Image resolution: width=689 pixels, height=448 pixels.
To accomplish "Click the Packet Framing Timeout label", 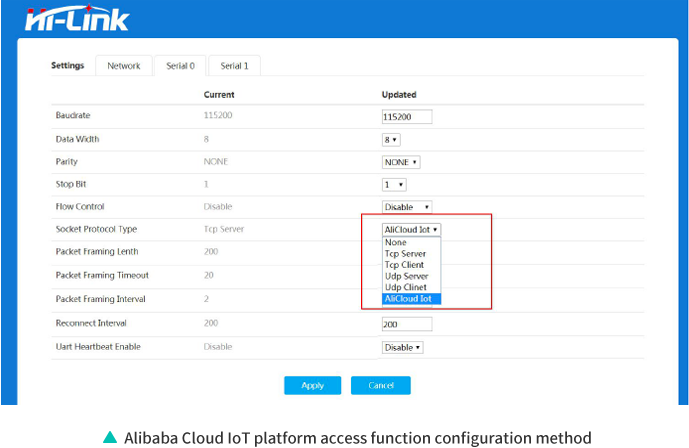I will click(x=102, y=275).
